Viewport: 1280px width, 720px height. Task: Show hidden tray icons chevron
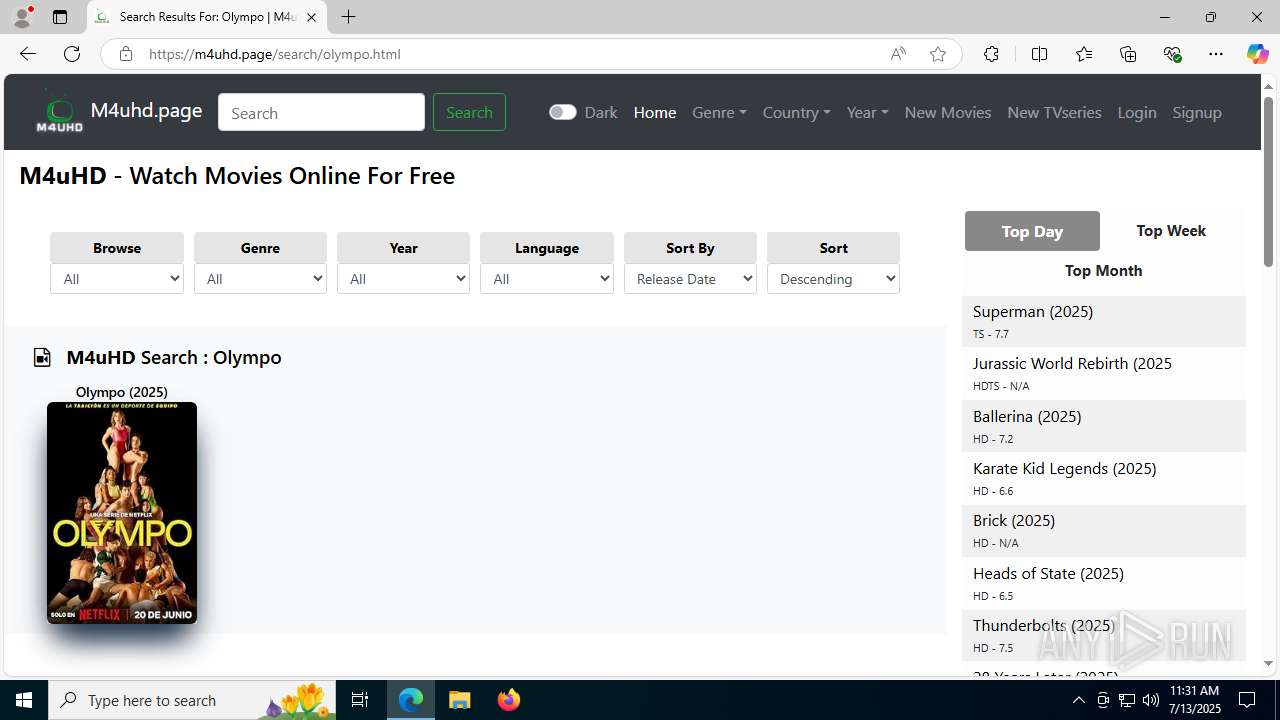[x=1078, y=700]
